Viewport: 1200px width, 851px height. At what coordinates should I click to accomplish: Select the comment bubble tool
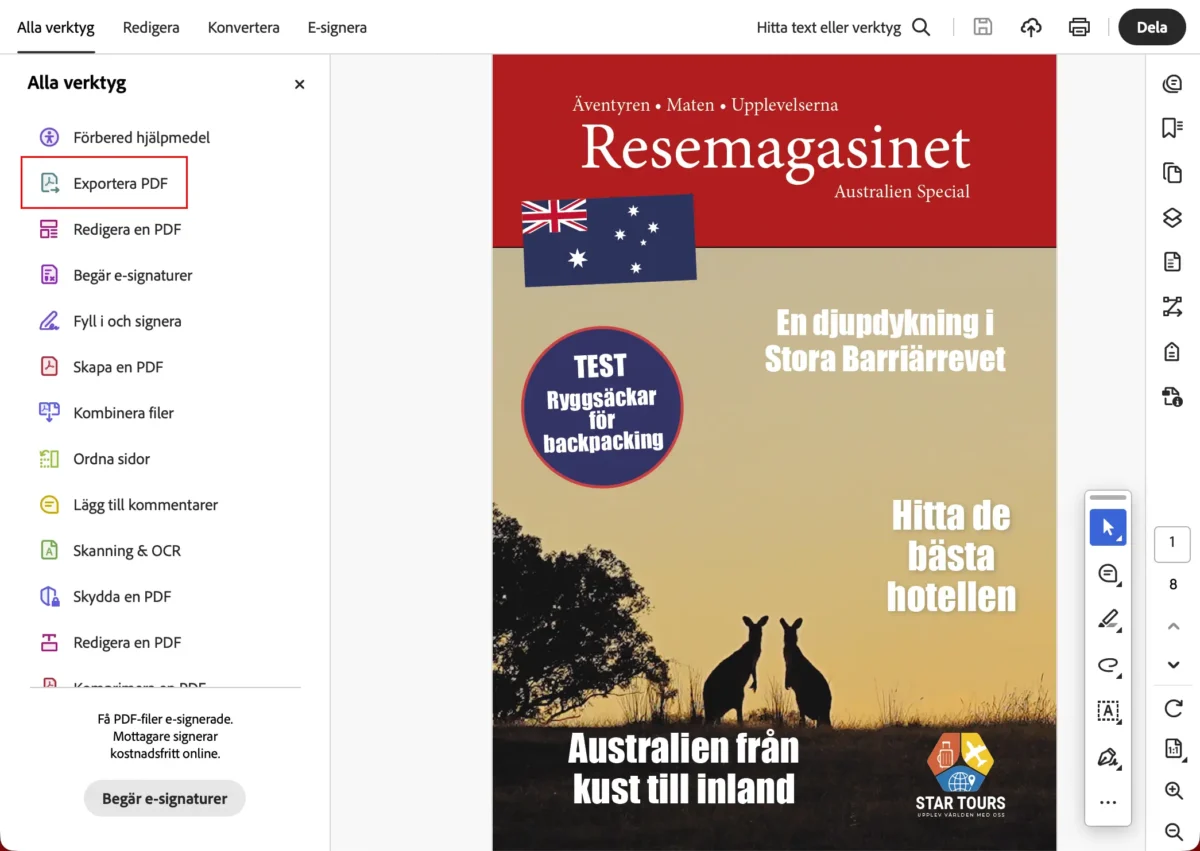click(x=1108, y=573)
